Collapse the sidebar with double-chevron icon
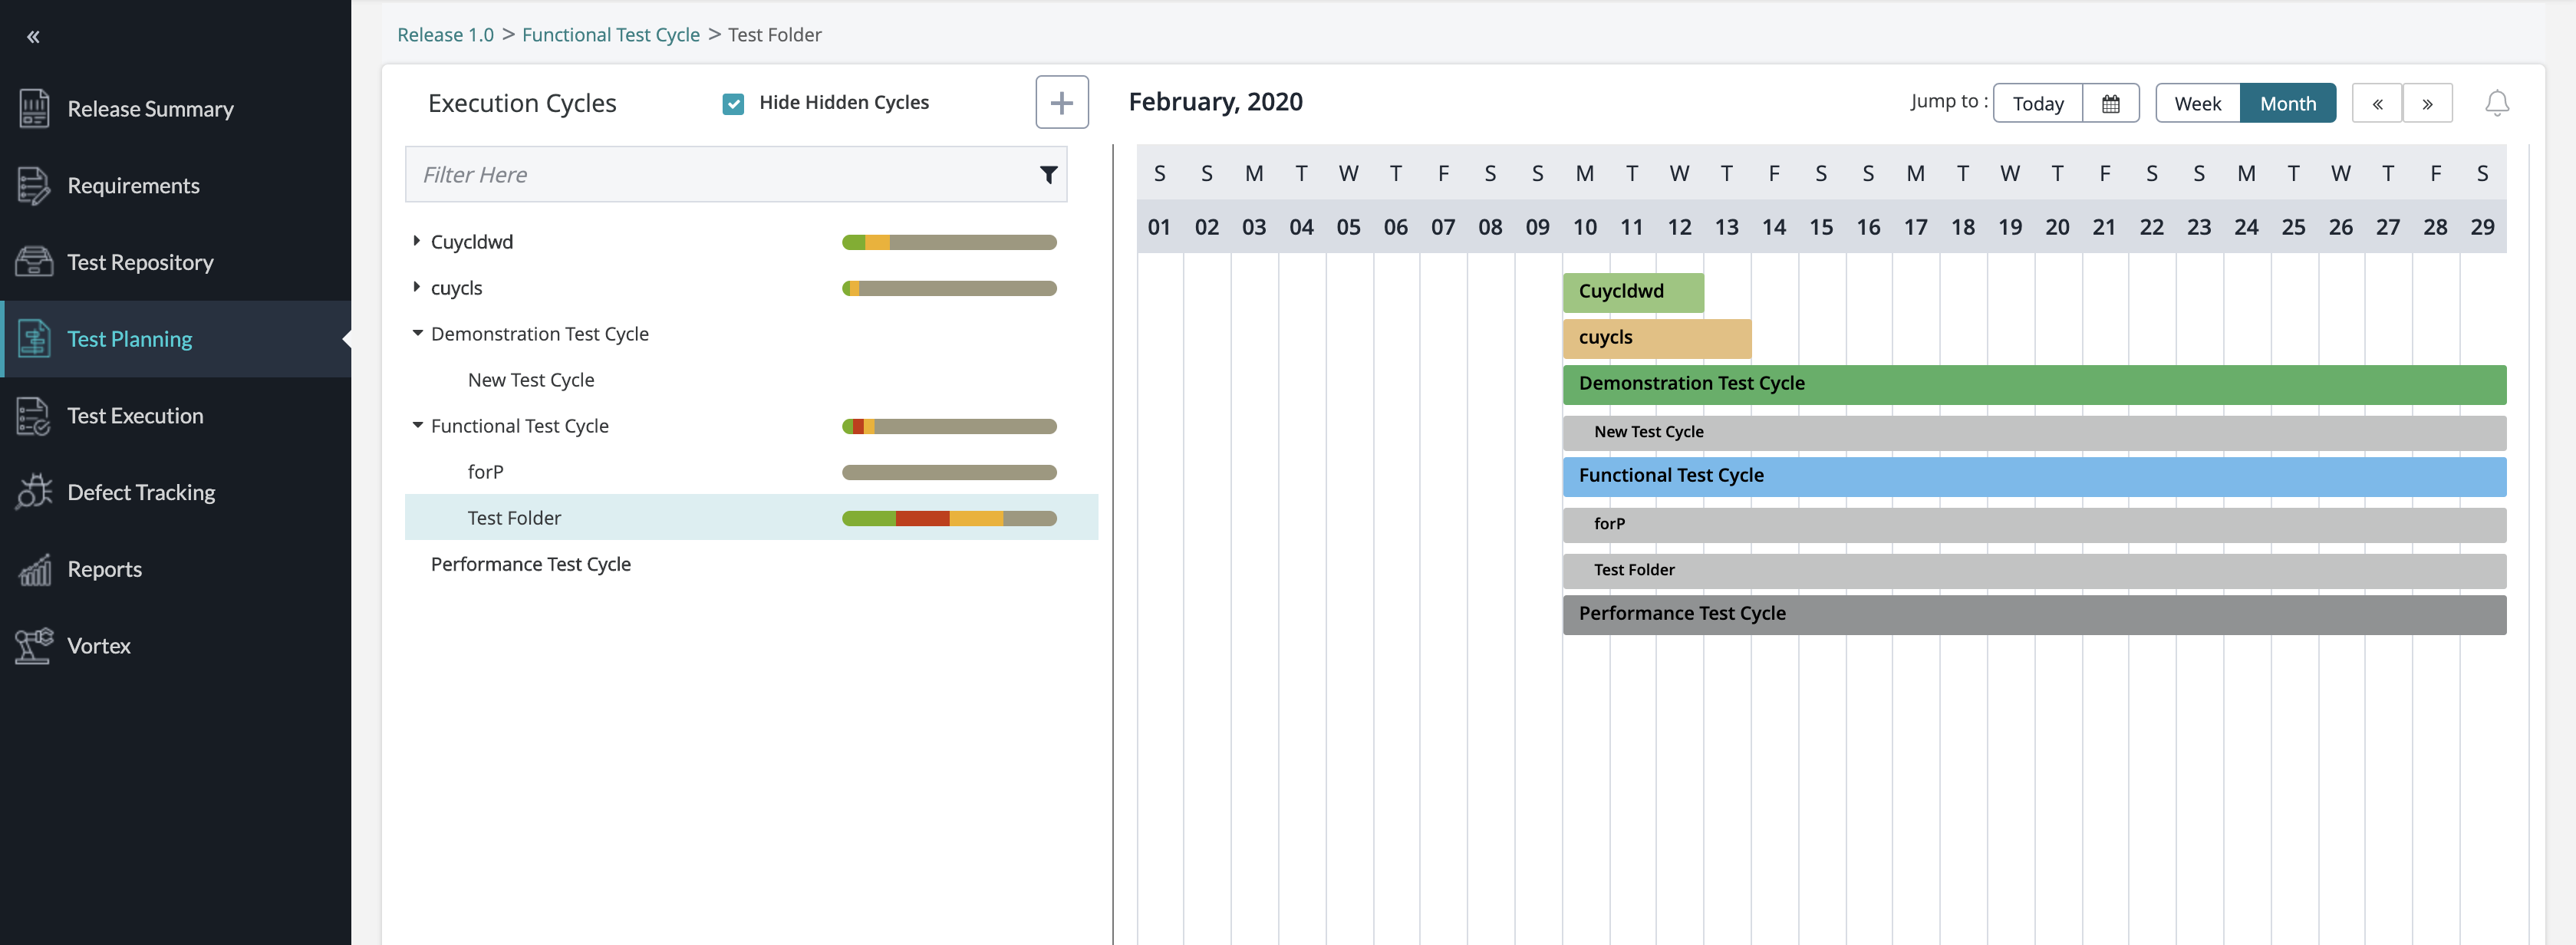Screen dimensions: 2576x945 (33, 37)
